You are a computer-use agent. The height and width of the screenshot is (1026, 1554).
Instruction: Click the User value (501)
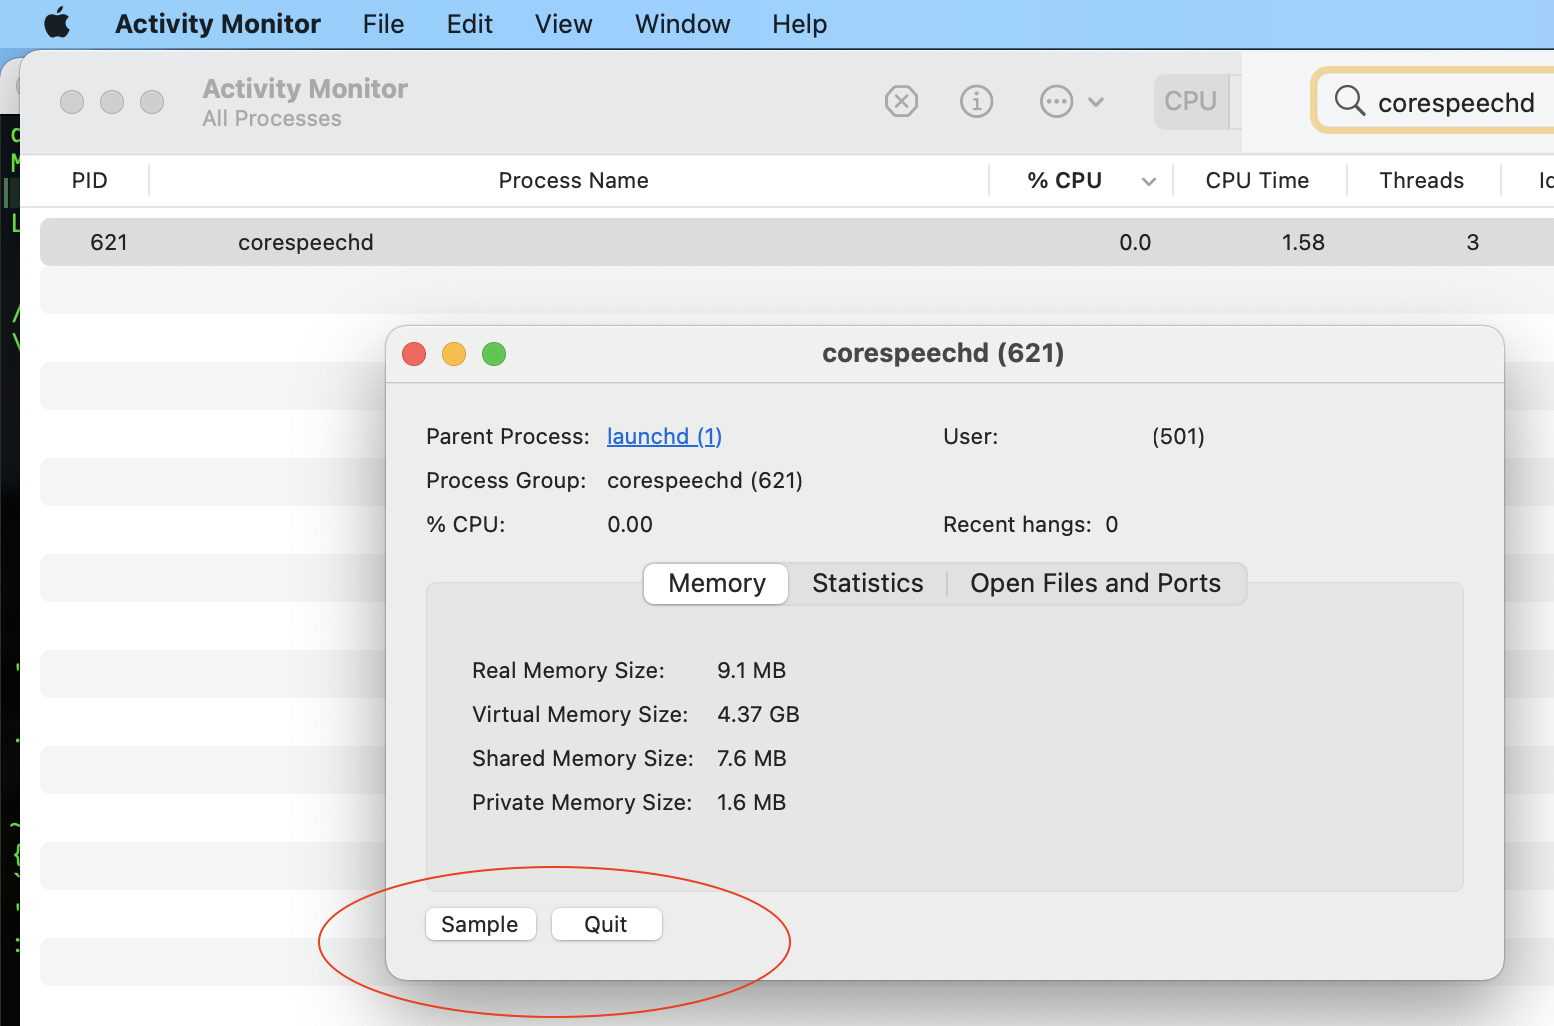coord(1178,437)
